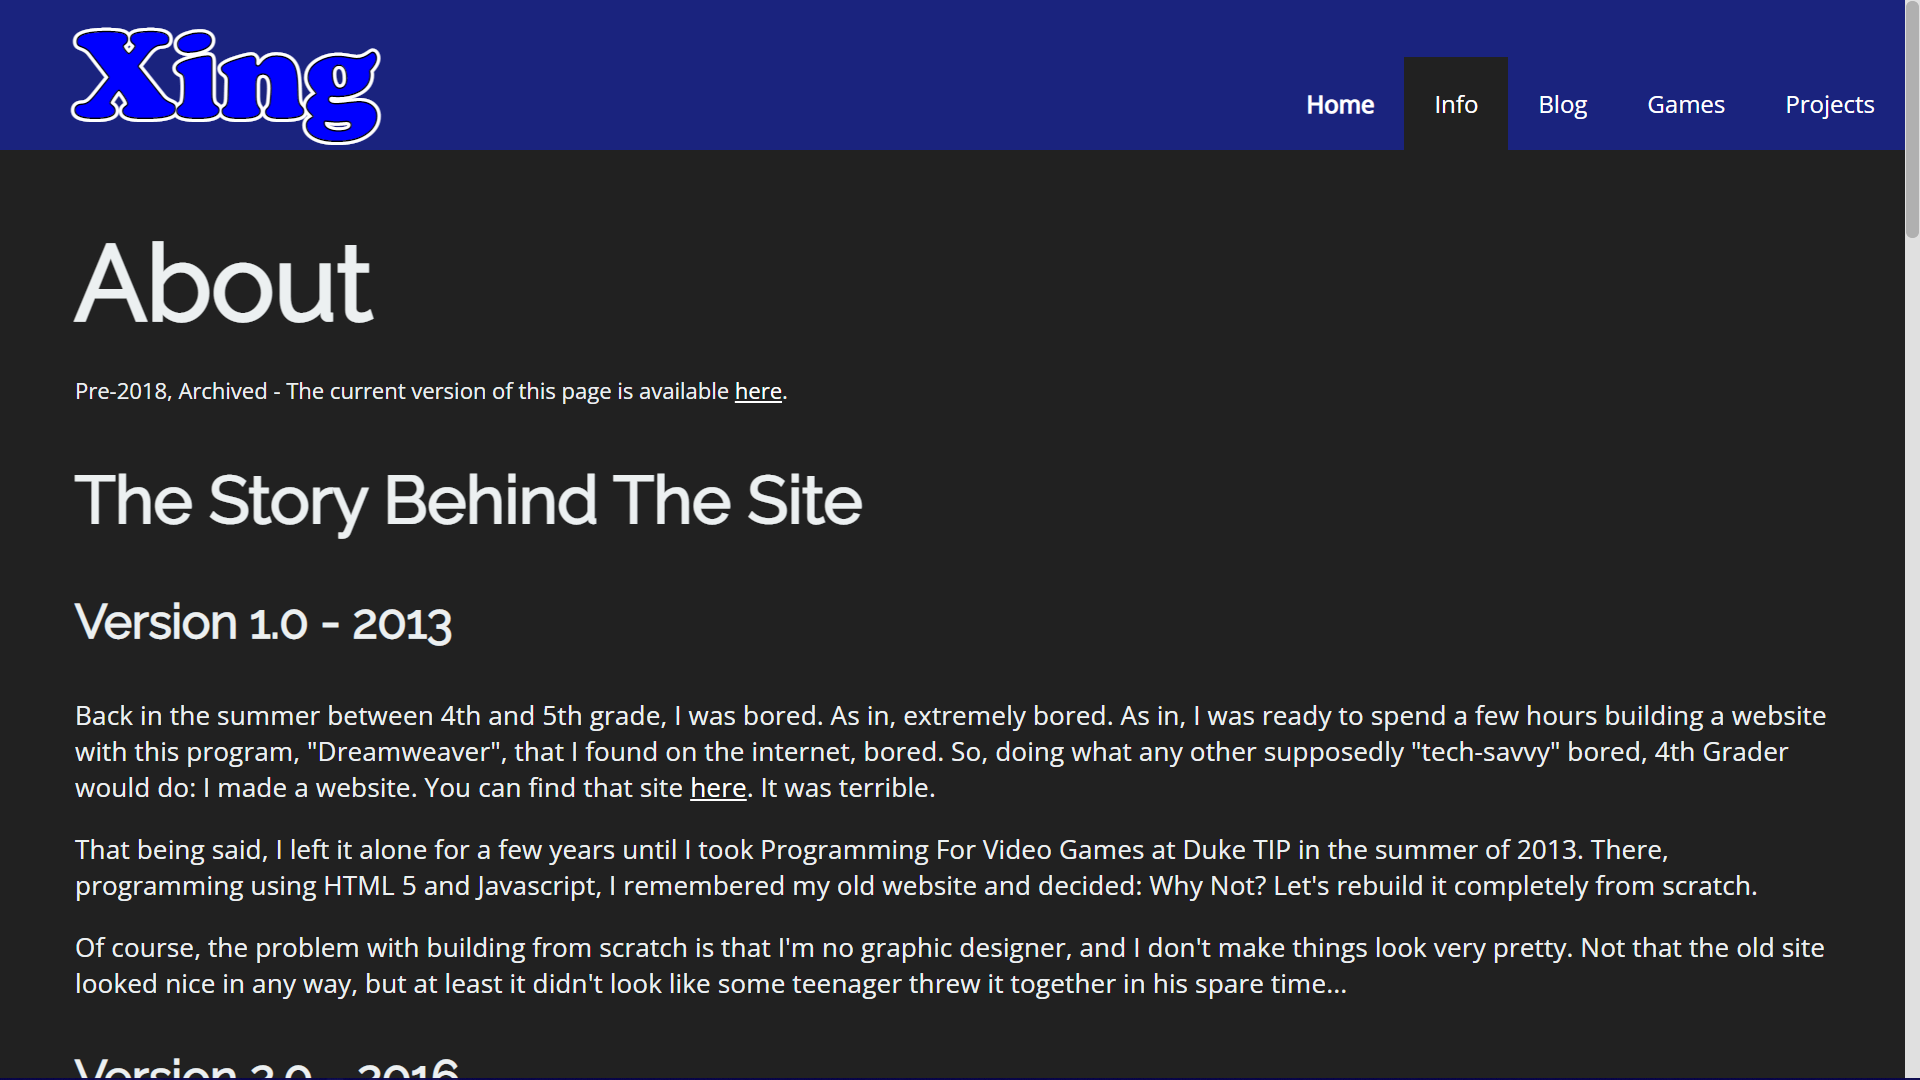Click the lower scrollbar track area
This screenshot has height=1080, width=1920.
click(x=1912, y=660)
